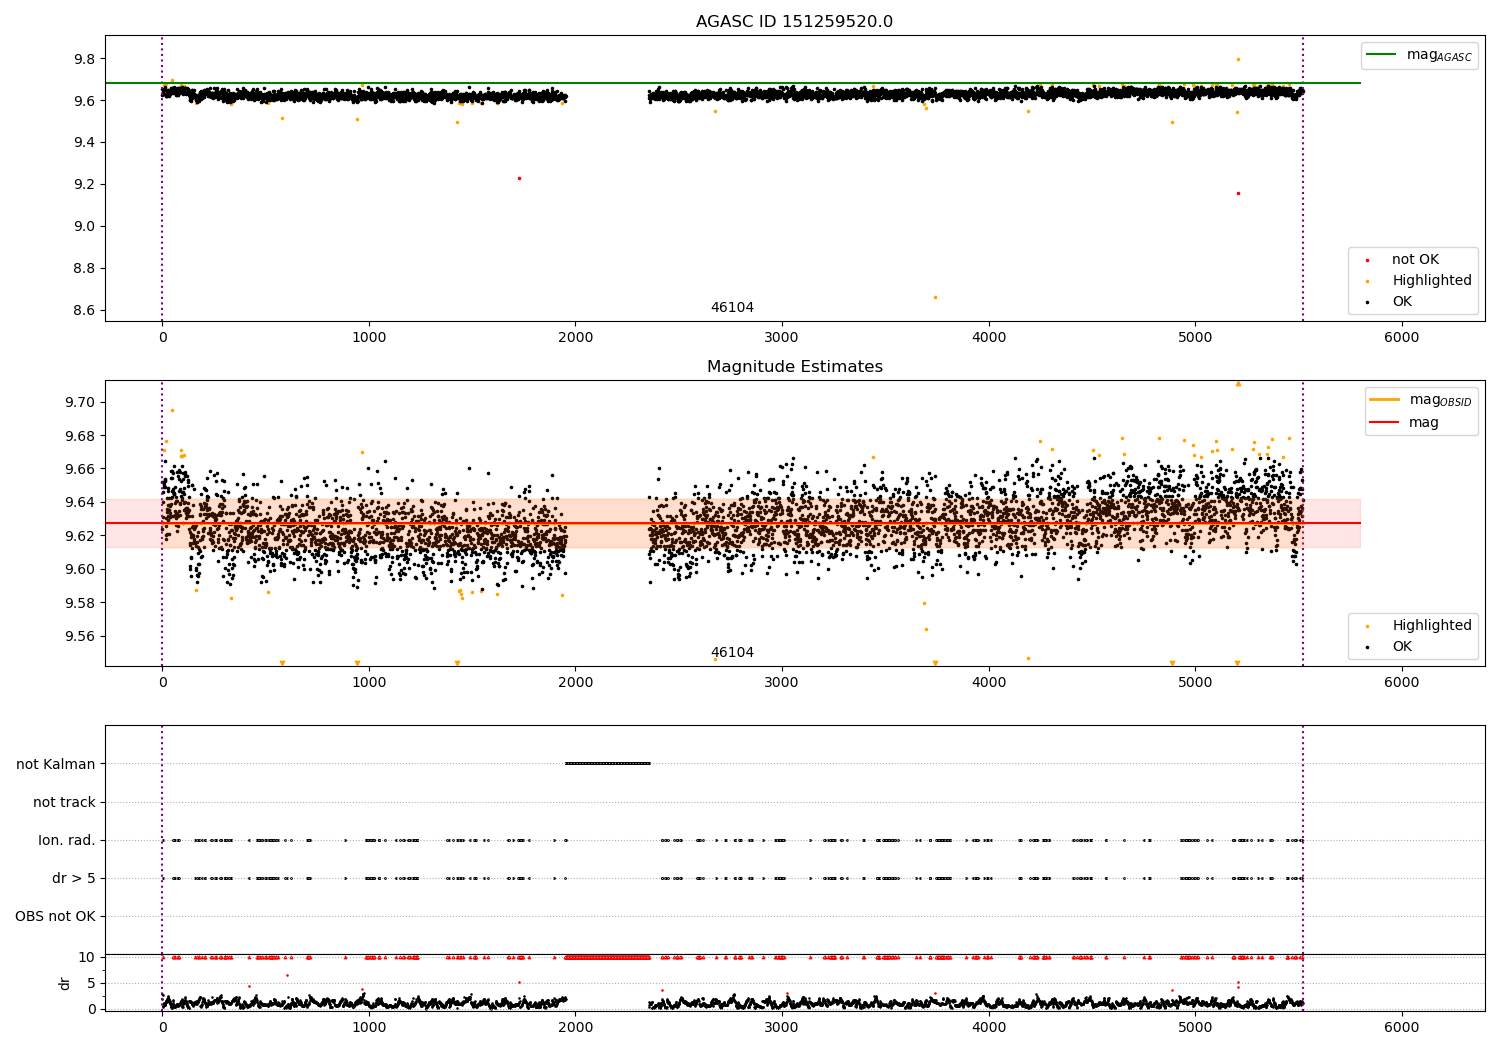1500x1050 pixels.
Task: Click the '8.8' y-tick label in the top plot
Action: coord(85,269)
